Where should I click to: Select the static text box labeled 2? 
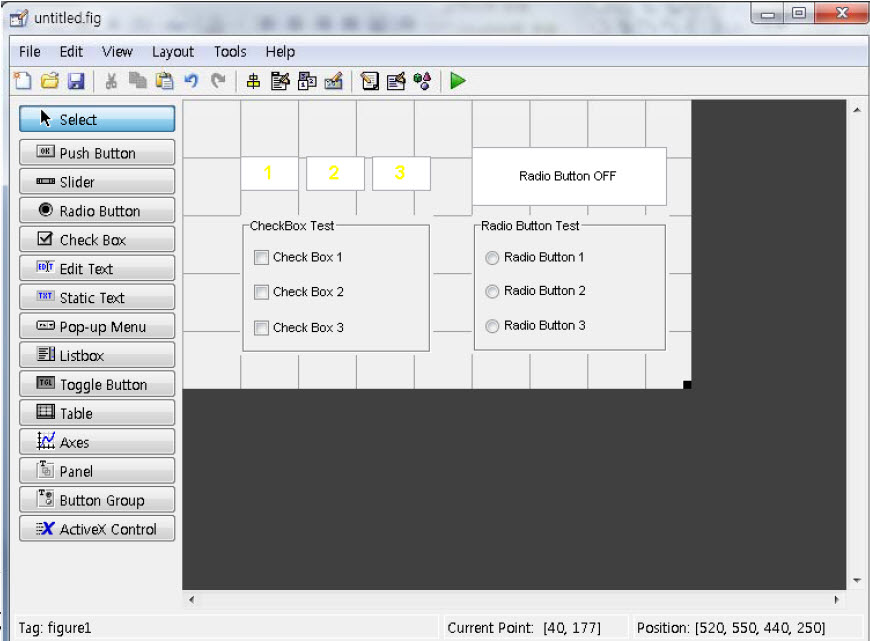(x=335, y=173)
